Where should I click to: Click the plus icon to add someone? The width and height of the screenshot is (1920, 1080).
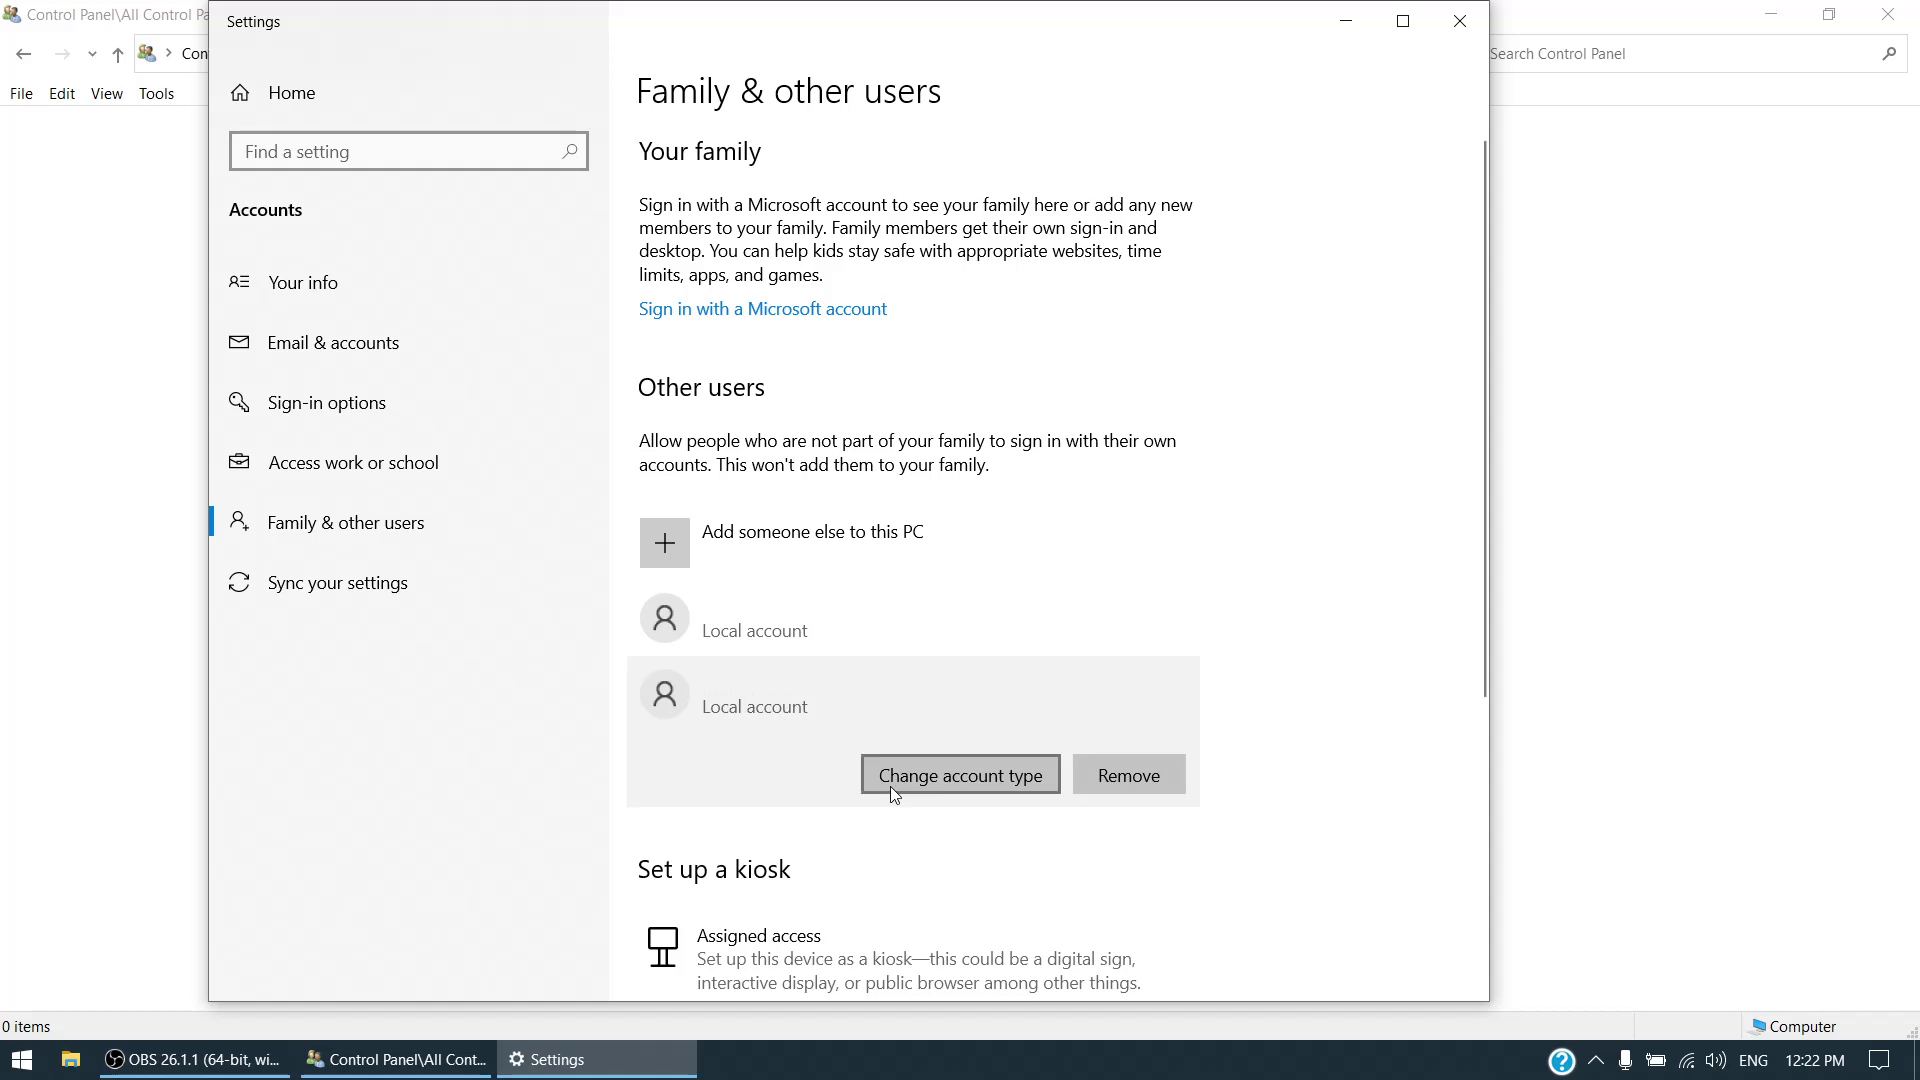[664, 543]
